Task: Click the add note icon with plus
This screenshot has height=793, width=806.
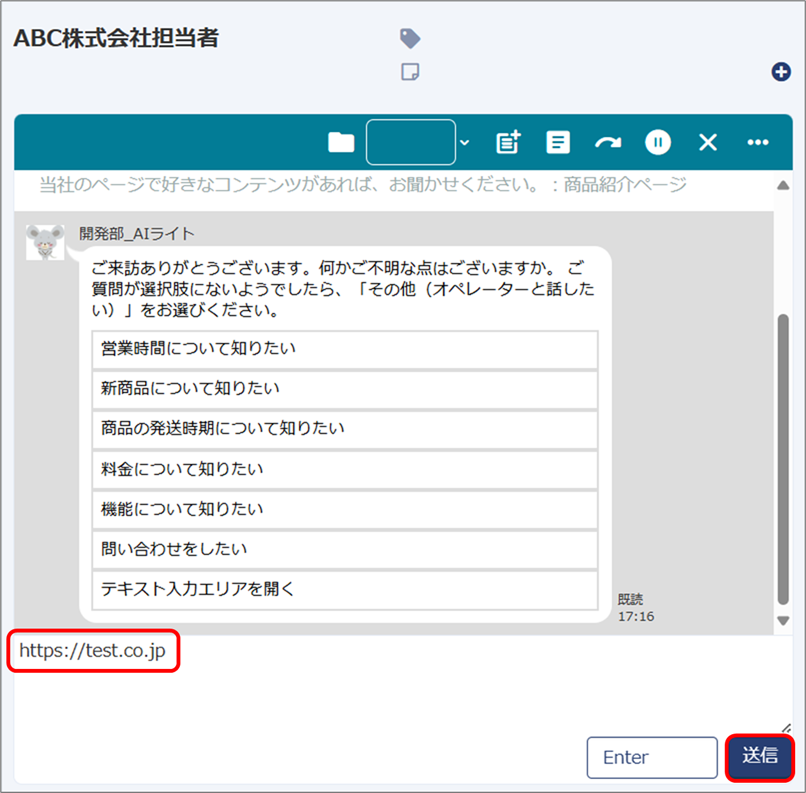Action: 508,142
